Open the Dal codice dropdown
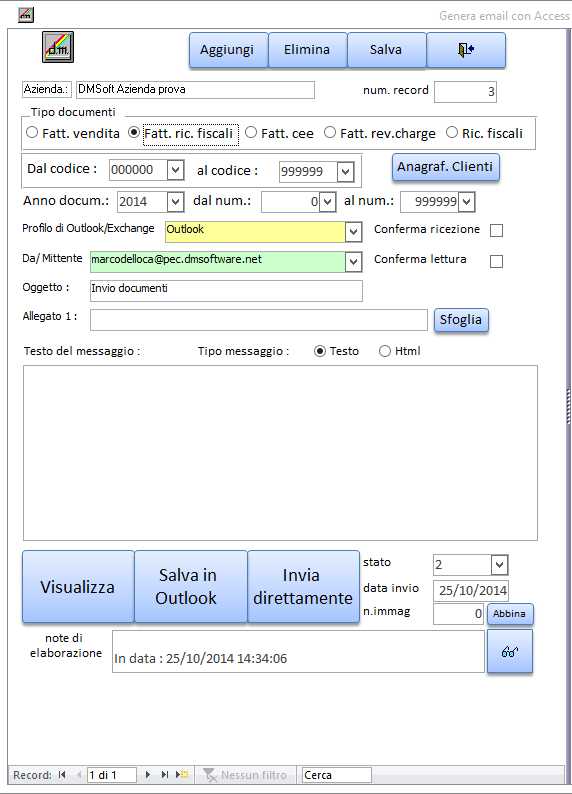This screenshot has width=572, height=794. 175,170
